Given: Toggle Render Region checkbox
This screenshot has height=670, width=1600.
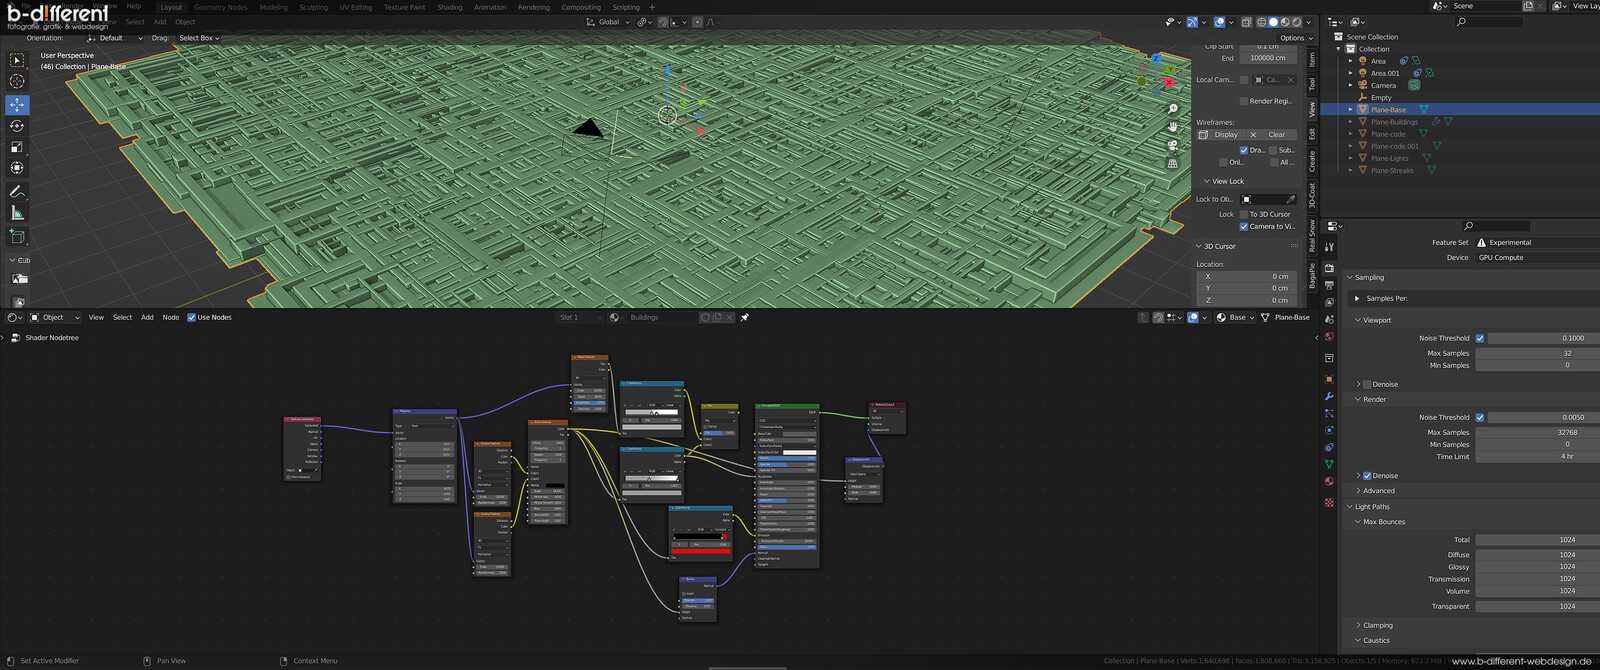Looking at the screenshot, I should (1244, 101).
